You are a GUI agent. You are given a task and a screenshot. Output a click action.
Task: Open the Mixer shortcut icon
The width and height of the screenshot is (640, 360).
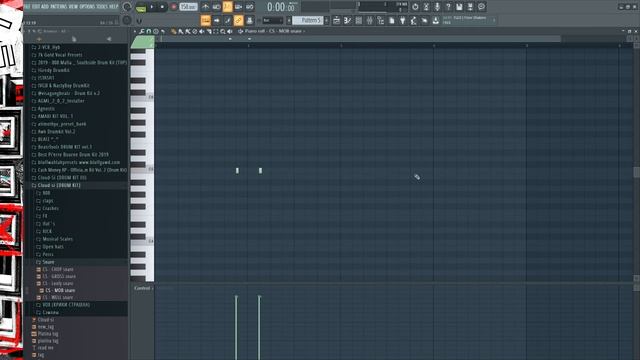pyautogui.click(x=369, y=20)
